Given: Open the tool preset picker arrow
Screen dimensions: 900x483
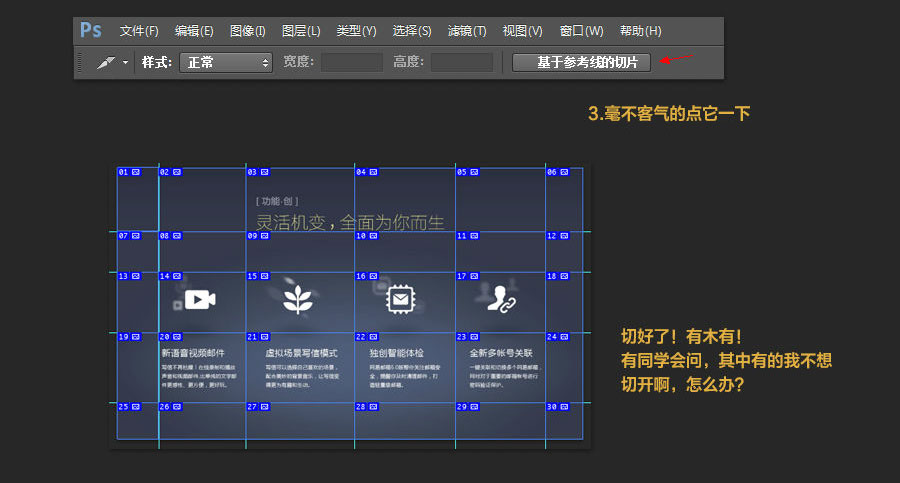Looking at the screenshot, I should 126,63.
